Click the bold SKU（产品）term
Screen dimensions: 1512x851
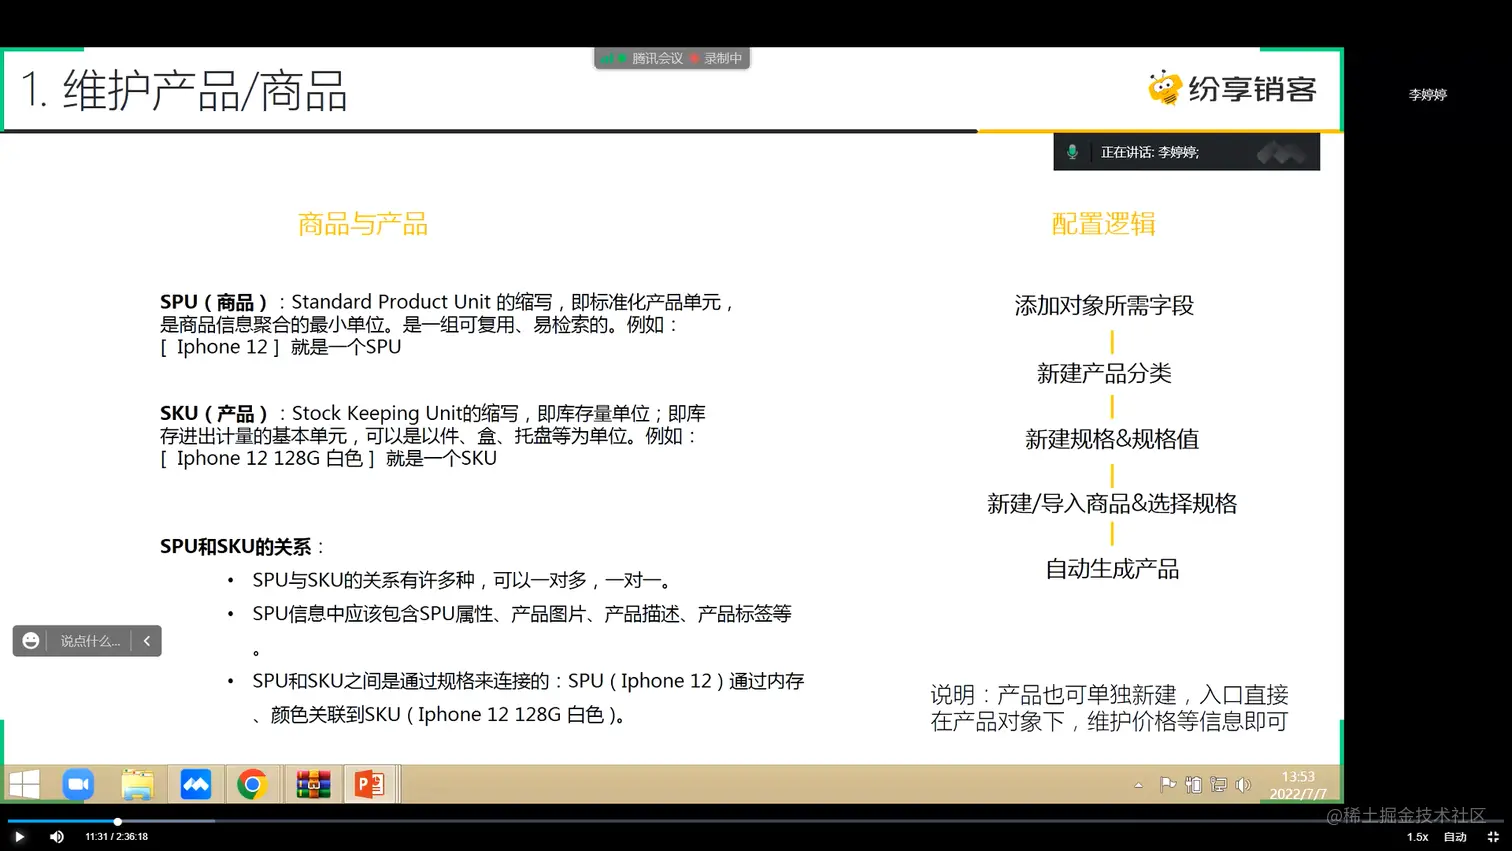pos(214,413)
